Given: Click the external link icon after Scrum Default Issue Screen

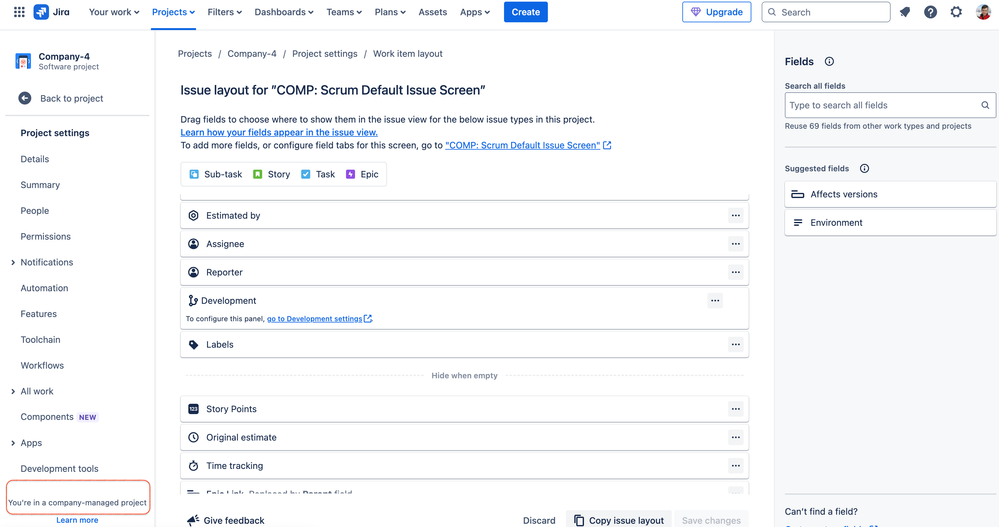Looking at the screenshot, I should tap(607, 145).
